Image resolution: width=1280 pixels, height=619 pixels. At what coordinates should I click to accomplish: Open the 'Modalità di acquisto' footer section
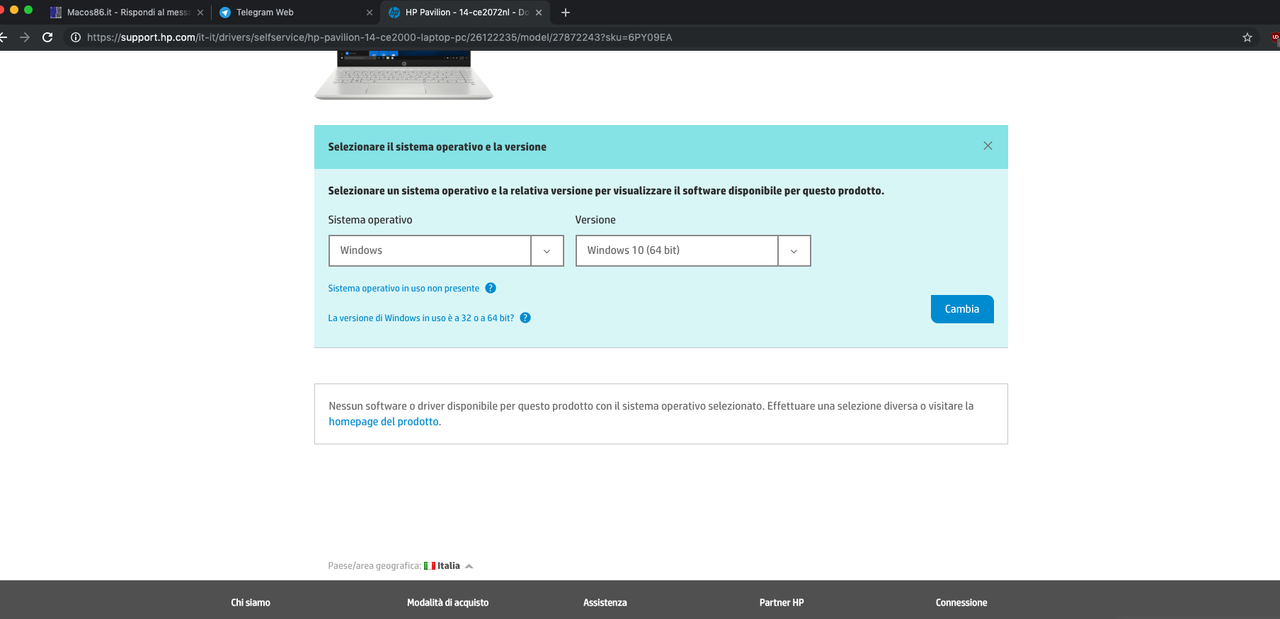coord(448,603)
